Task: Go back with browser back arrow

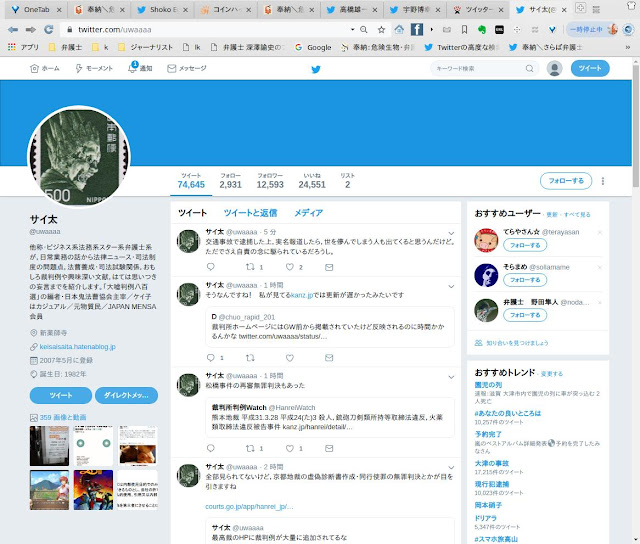Action: pos(13,29)
